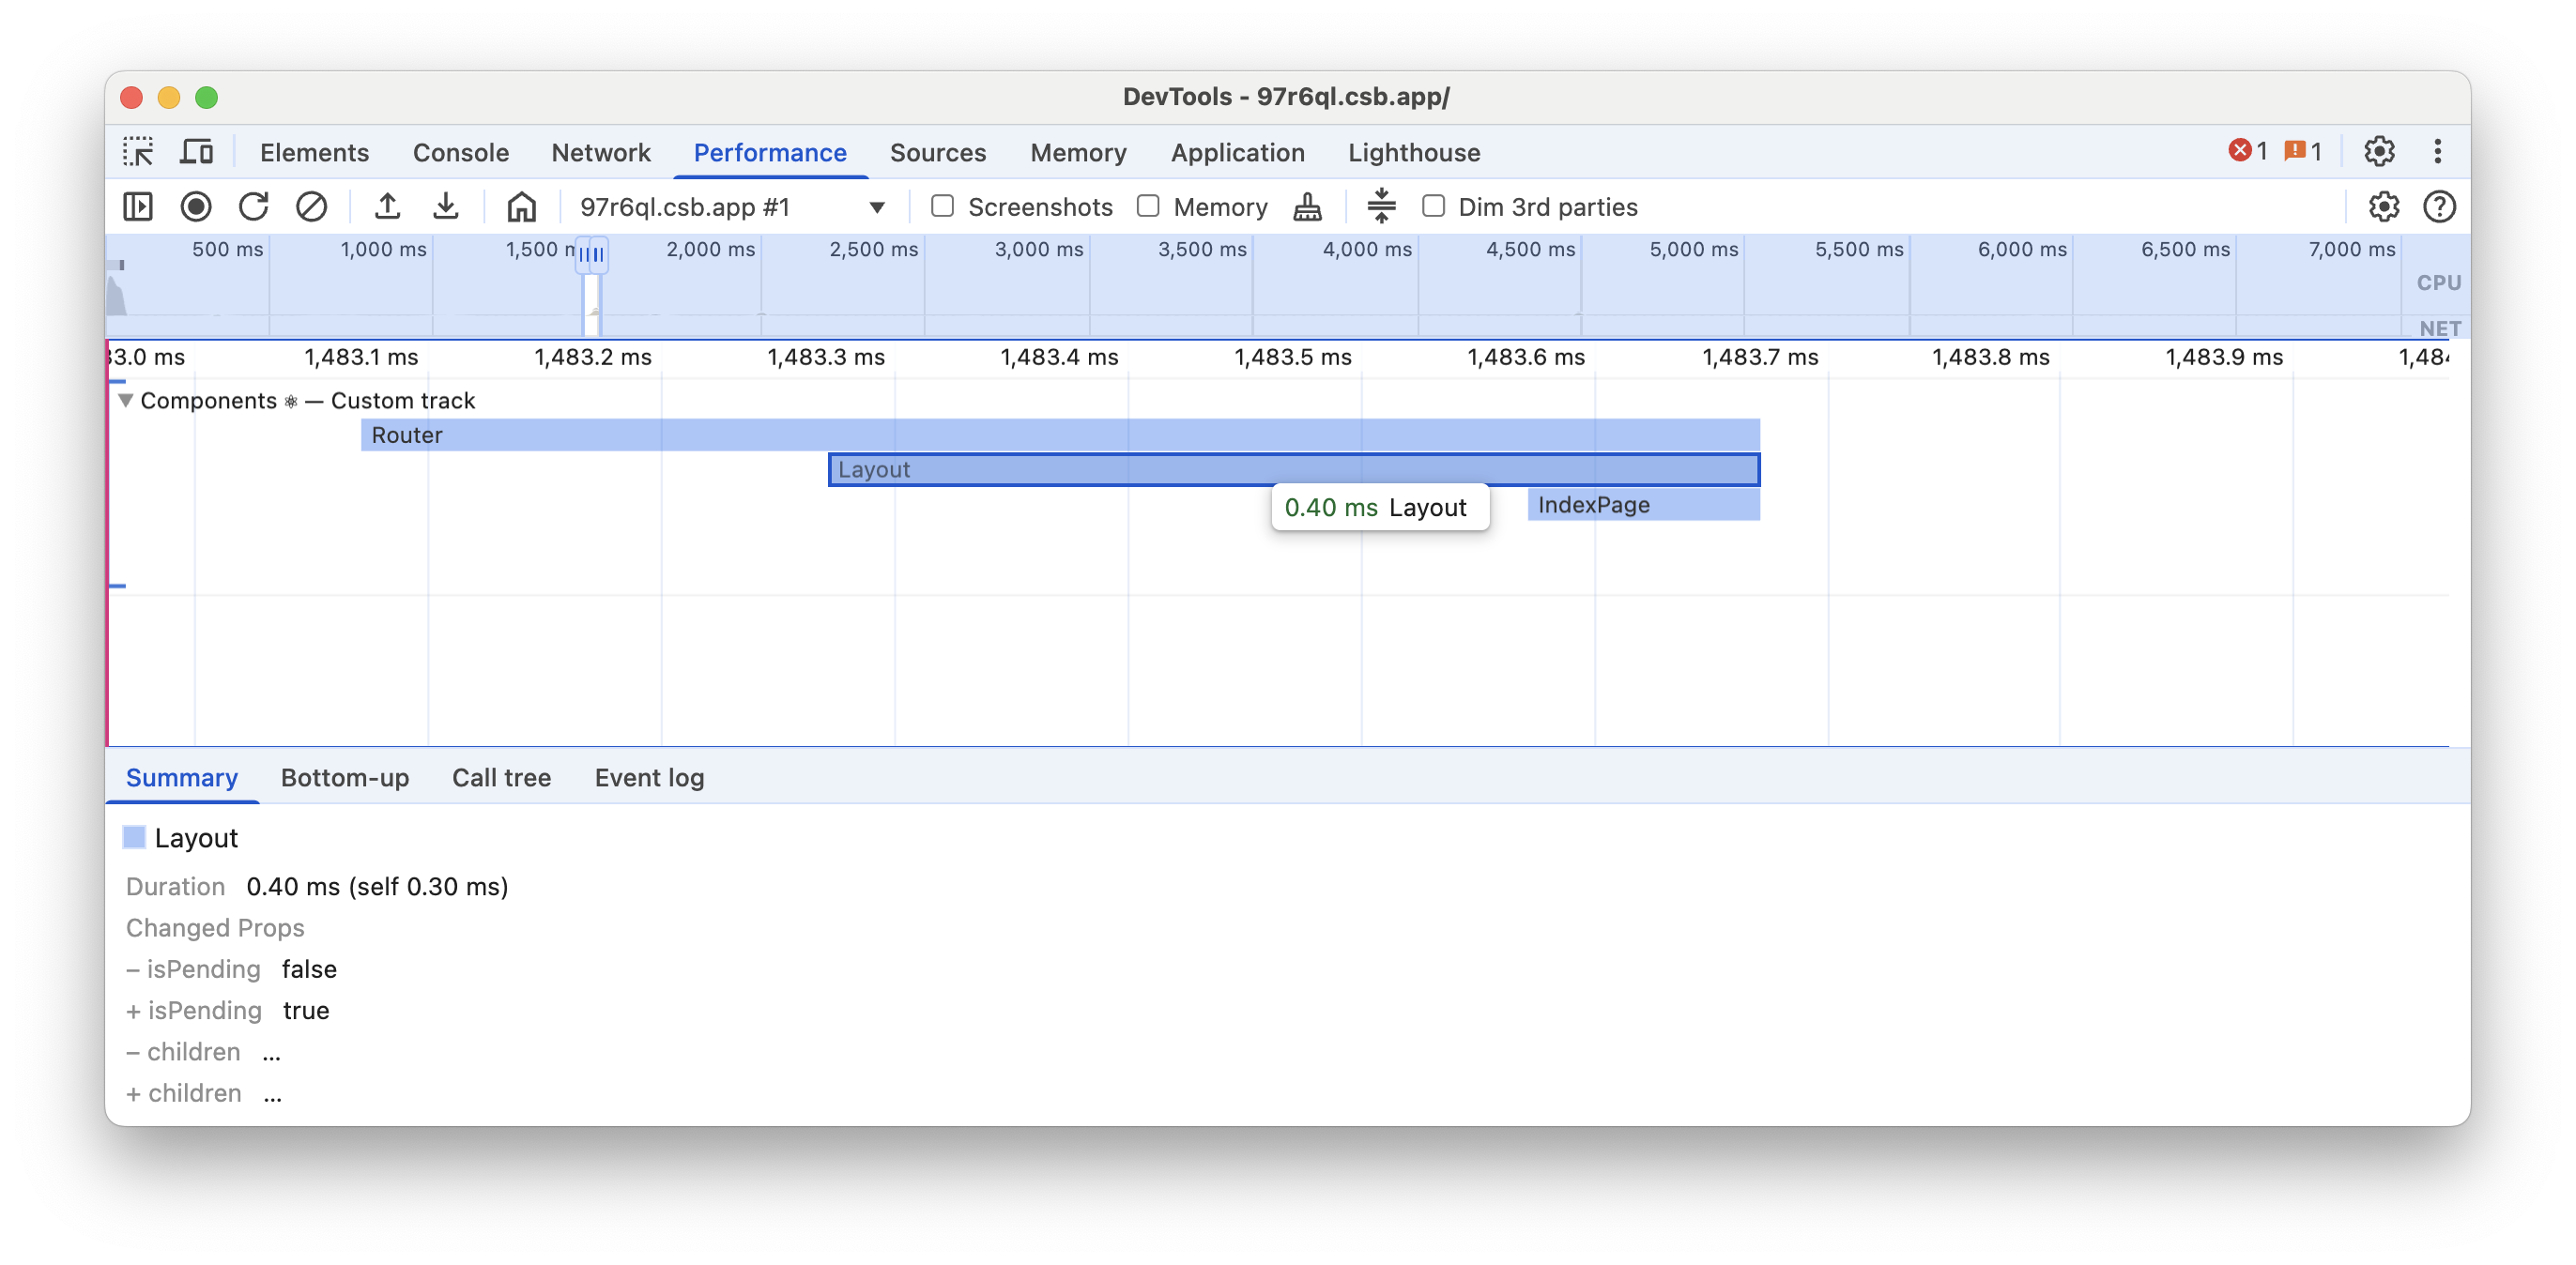This screenshot has height=1265, width=2576.
Task: Click the Layout color swatch in Summary
Action: pyautogui.click(x=134, y=837)
